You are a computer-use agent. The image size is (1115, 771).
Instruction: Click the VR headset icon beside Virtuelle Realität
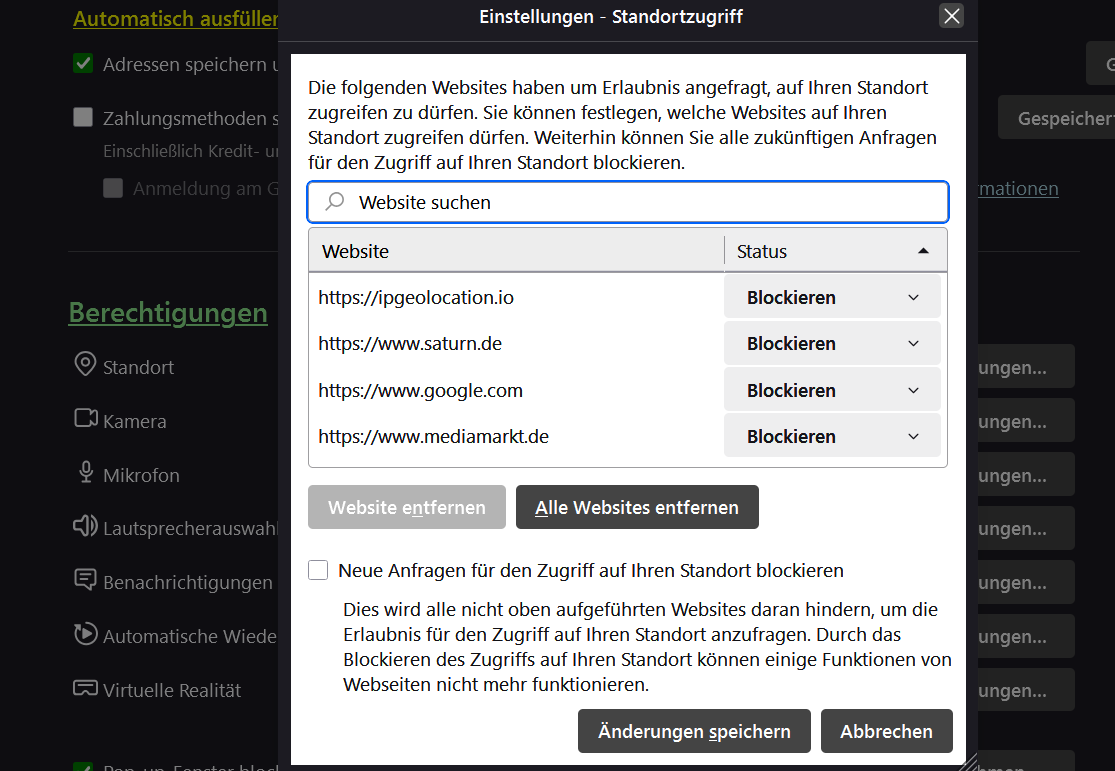tap(85, 689)
